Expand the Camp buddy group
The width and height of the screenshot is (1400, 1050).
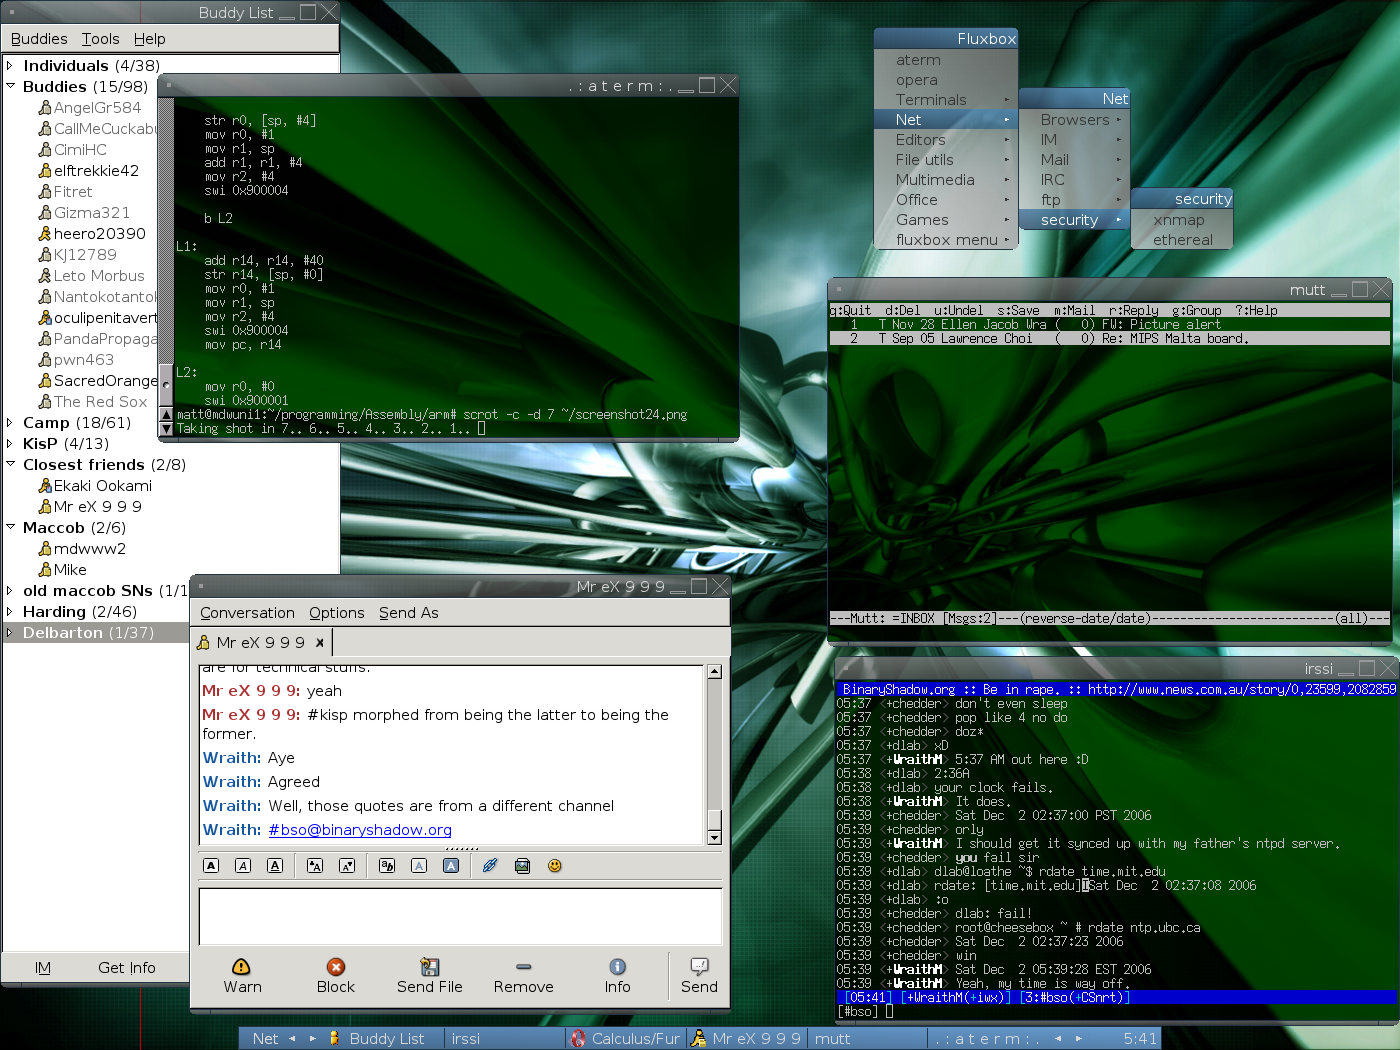tap(10, 423)
